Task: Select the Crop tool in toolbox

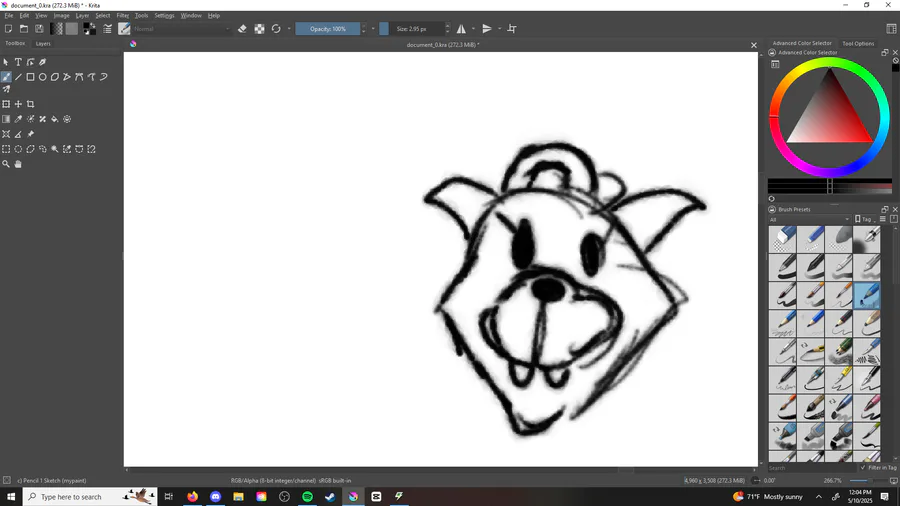Action: coord(30,104)
